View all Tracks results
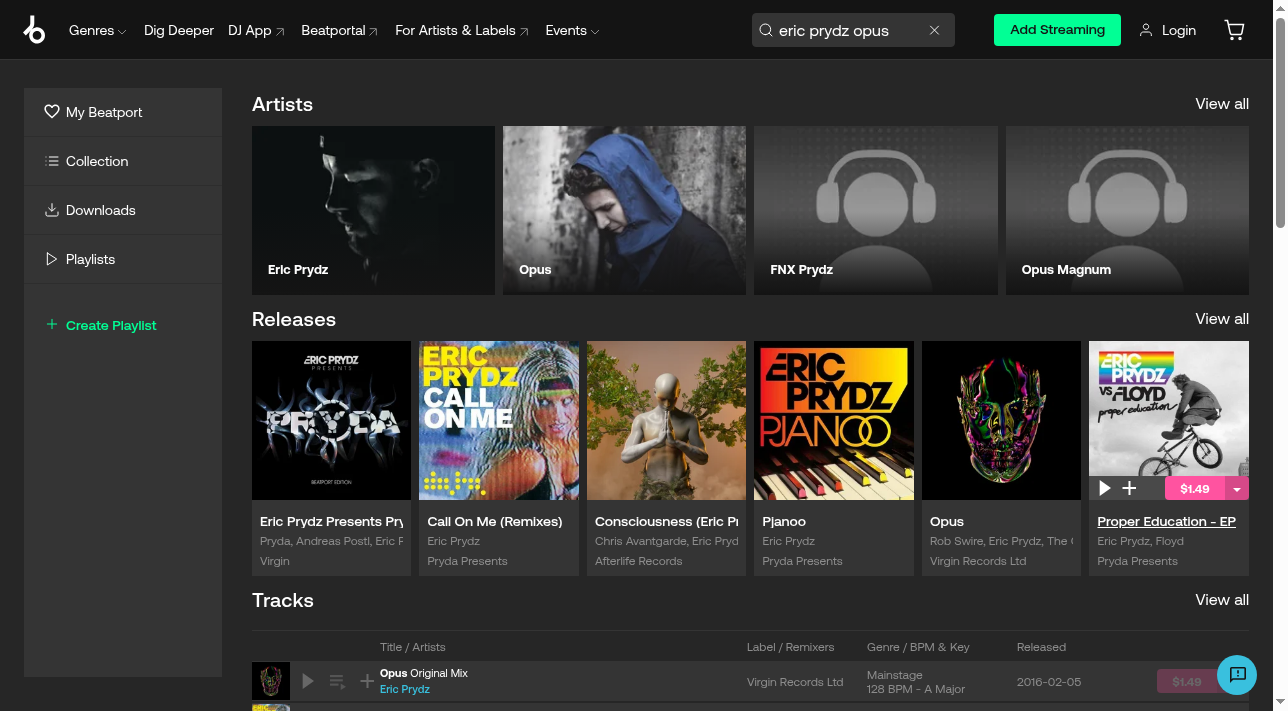The width and height of the screenshot is (1288, 711). [1222, 600]
